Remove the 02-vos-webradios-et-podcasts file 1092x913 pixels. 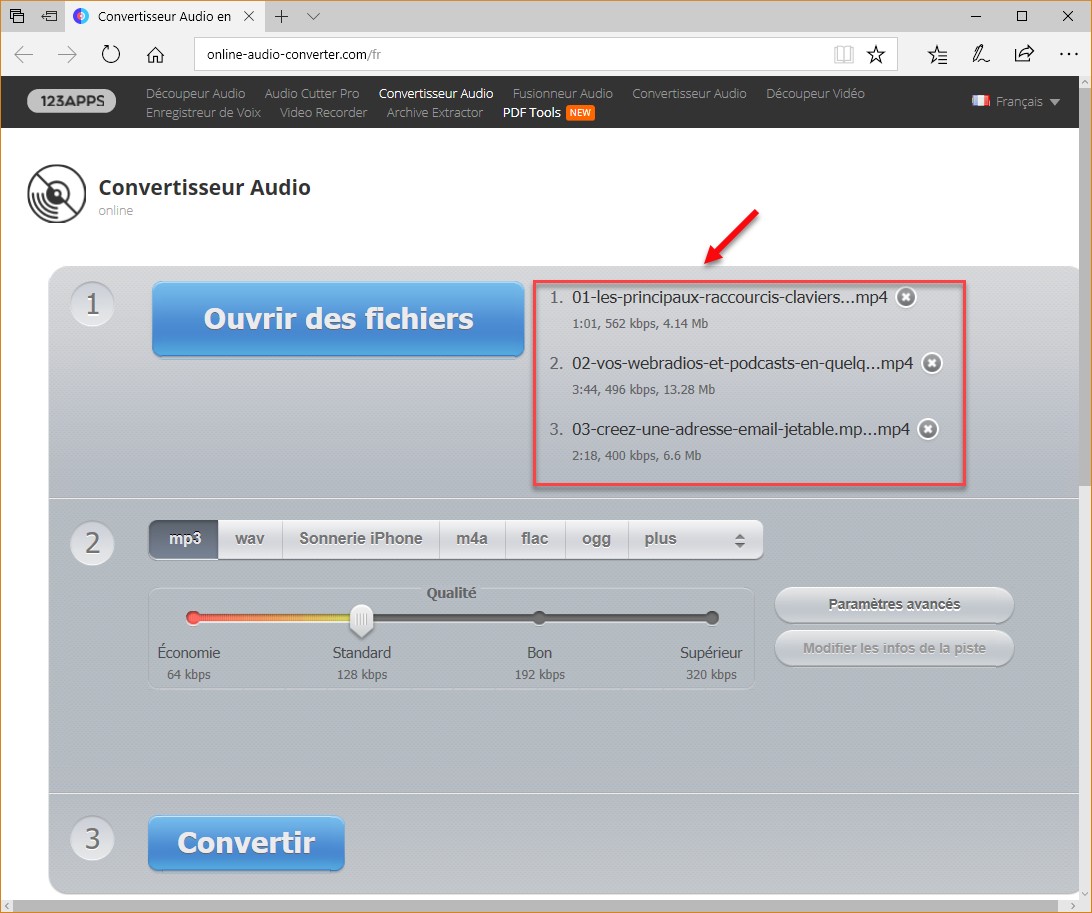click(x=931, y=363)
